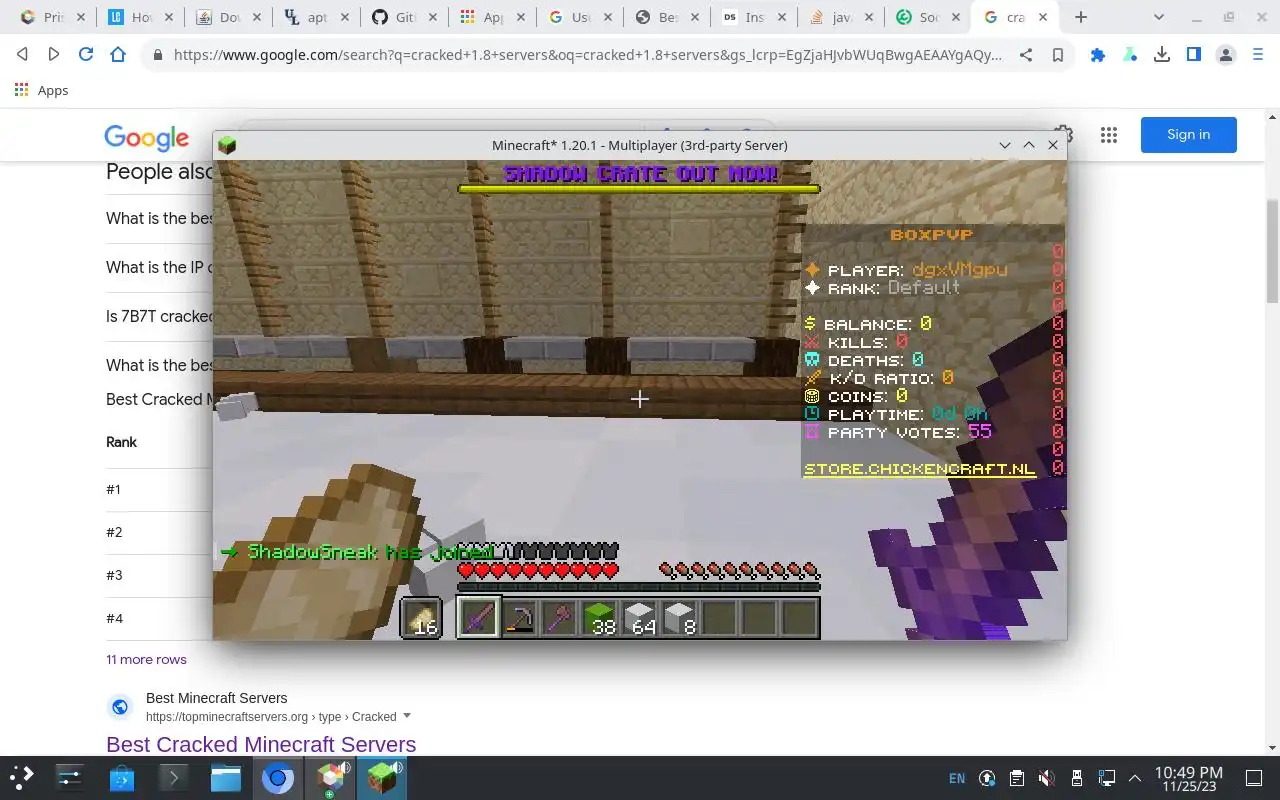Click the Minecraft experience bar
Image resolution: width=1280 pixels, height=800 pixels.
639,588
